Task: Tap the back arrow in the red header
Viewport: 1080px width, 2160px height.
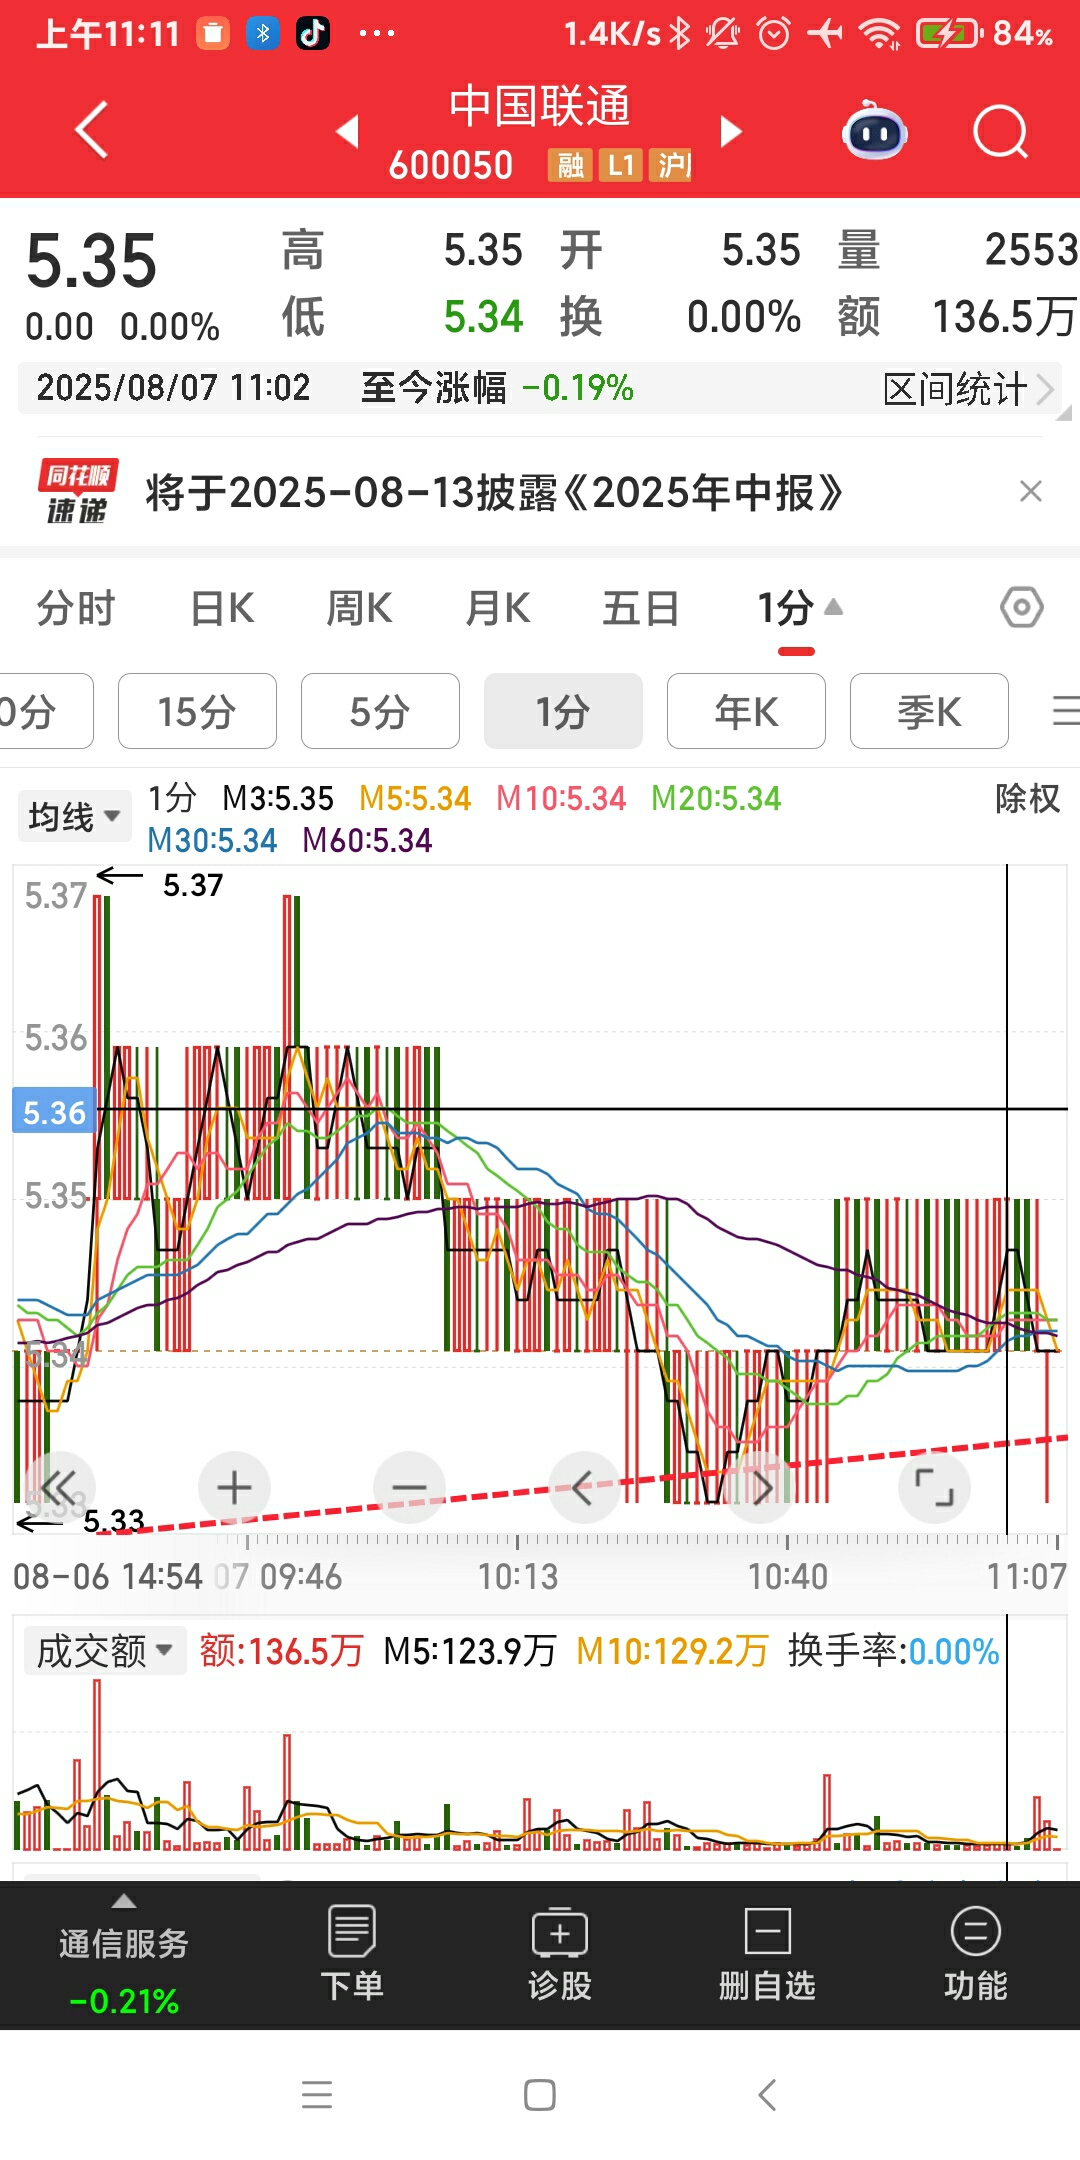Action: point(92,130)
